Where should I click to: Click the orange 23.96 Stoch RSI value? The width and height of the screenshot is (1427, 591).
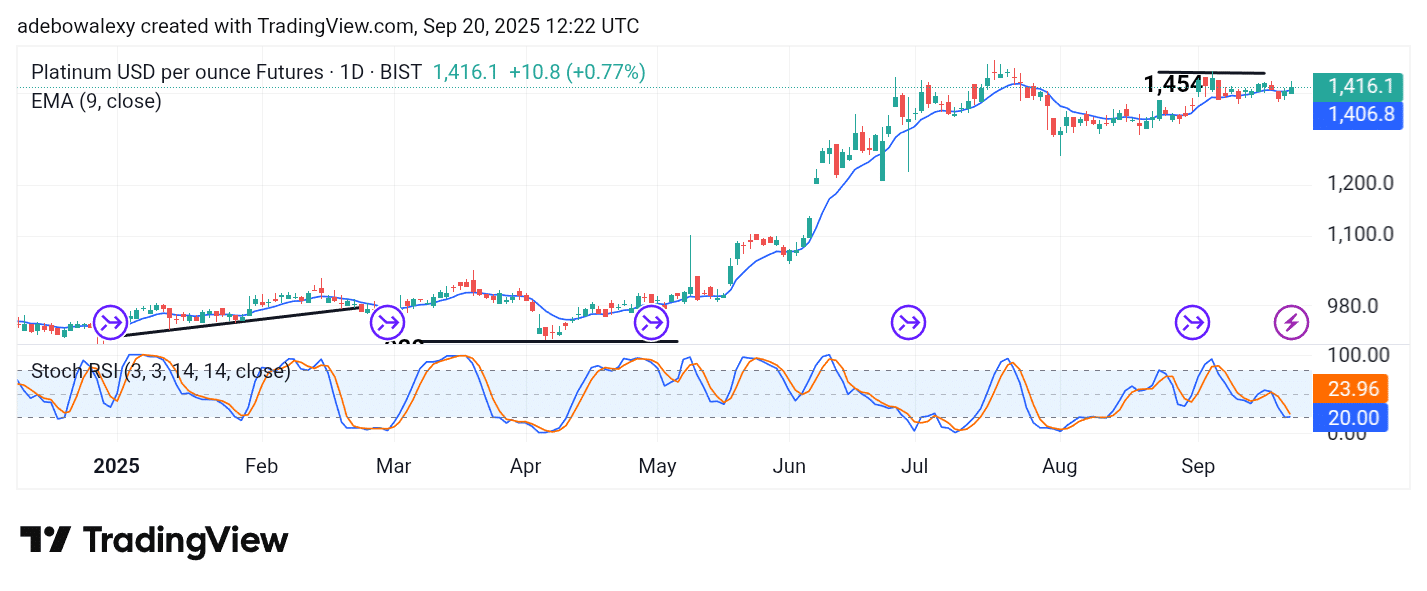click(x=1351, y=391)
